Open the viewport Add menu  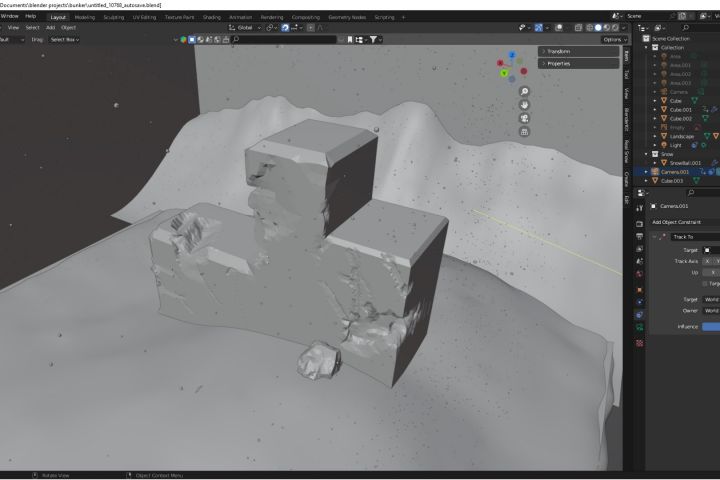point(51,28)
